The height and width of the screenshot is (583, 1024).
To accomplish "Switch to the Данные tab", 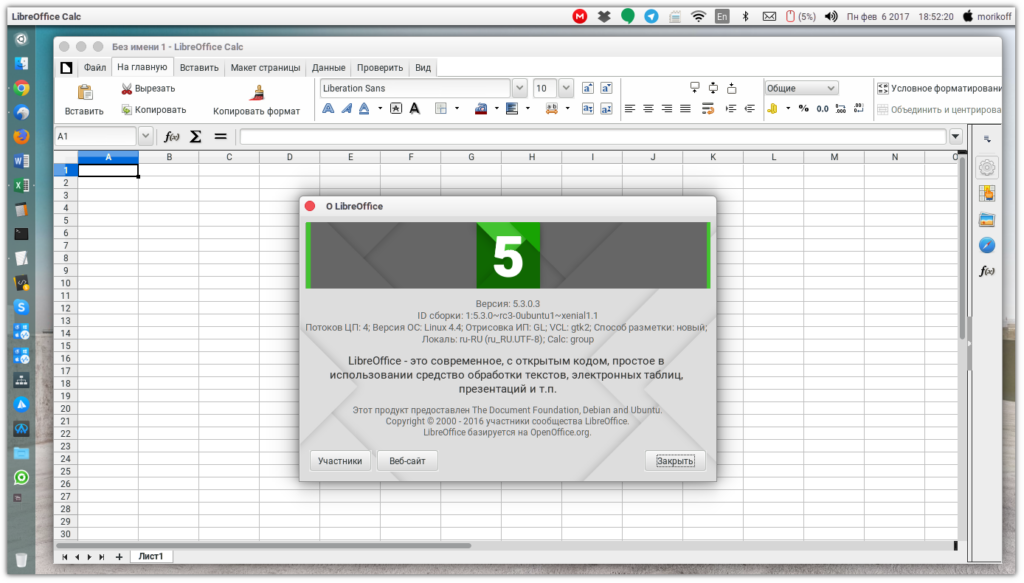I will point(328,68).
